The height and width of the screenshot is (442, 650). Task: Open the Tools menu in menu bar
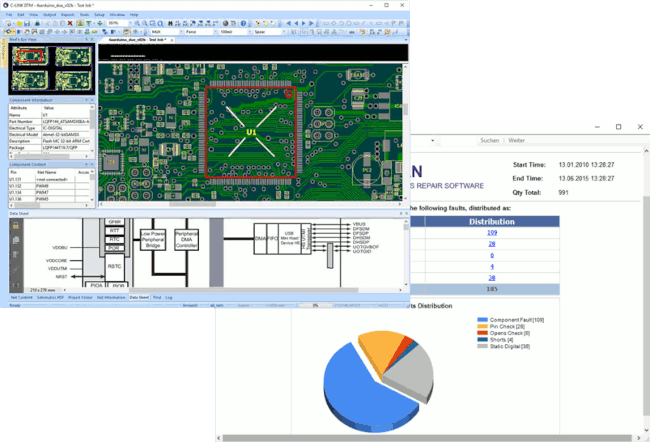[x=84, y=16]
